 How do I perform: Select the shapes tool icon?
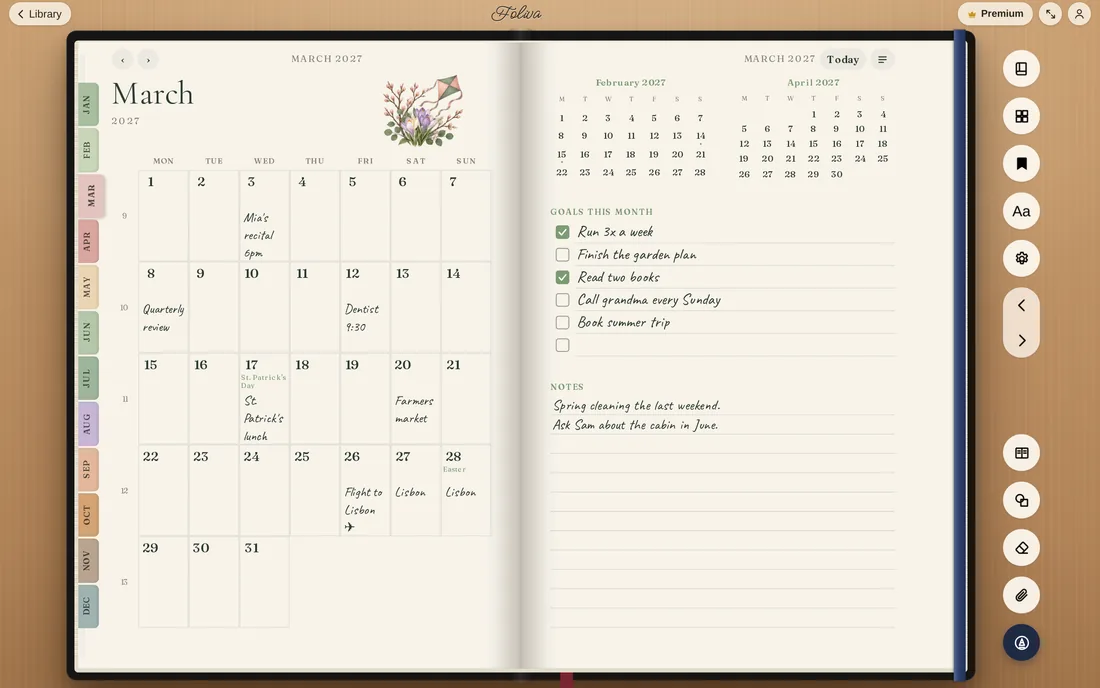[1021, 501]
